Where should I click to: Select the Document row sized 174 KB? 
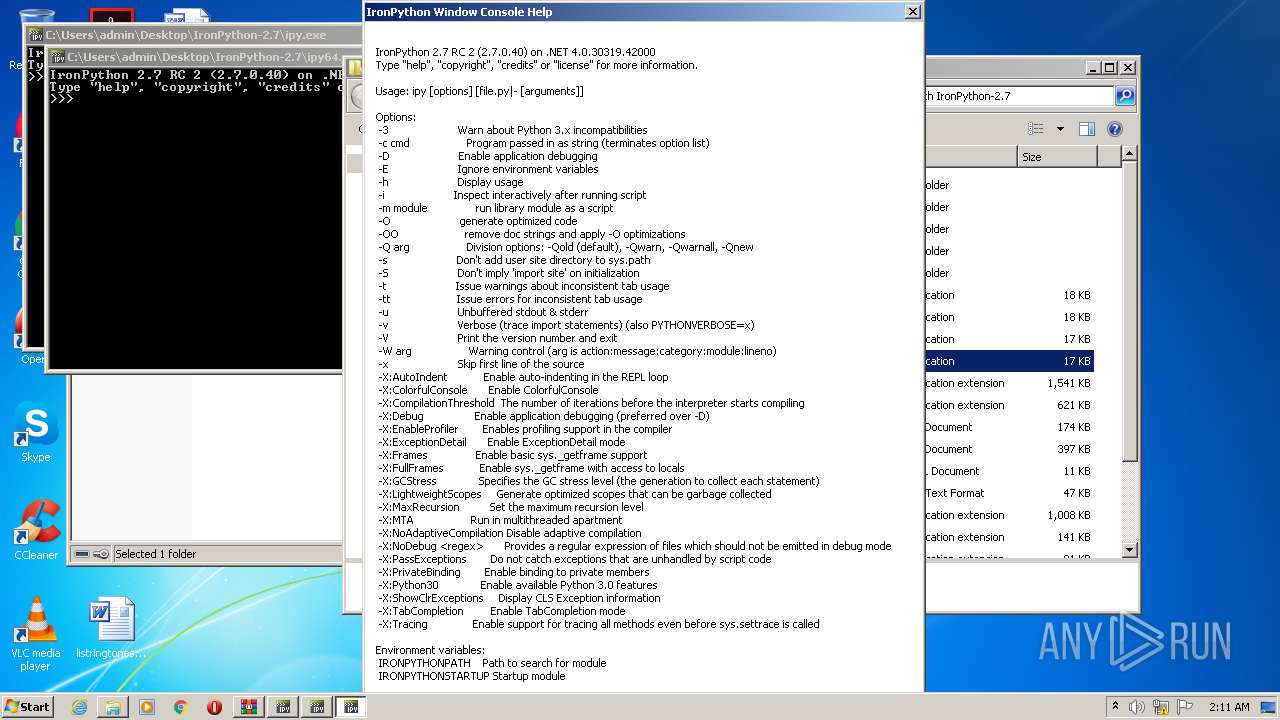[x=1009, y=427]
